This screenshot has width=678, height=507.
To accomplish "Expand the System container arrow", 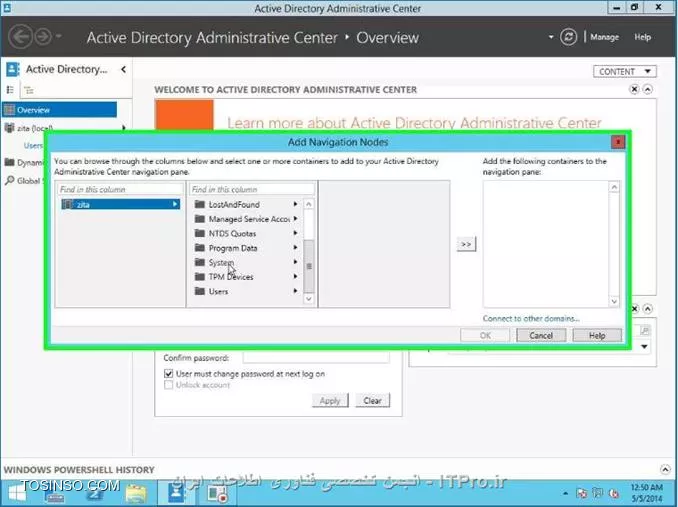I will (x=295, y=262).
